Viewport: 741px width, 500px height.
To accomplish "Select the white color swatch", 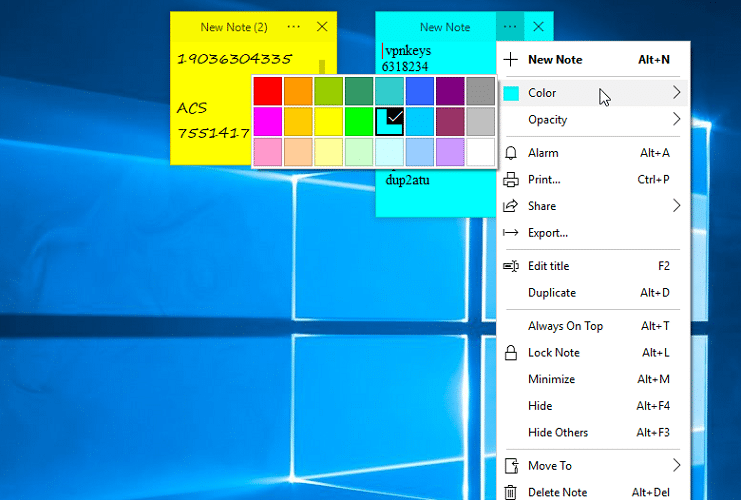I will point(481,152).
